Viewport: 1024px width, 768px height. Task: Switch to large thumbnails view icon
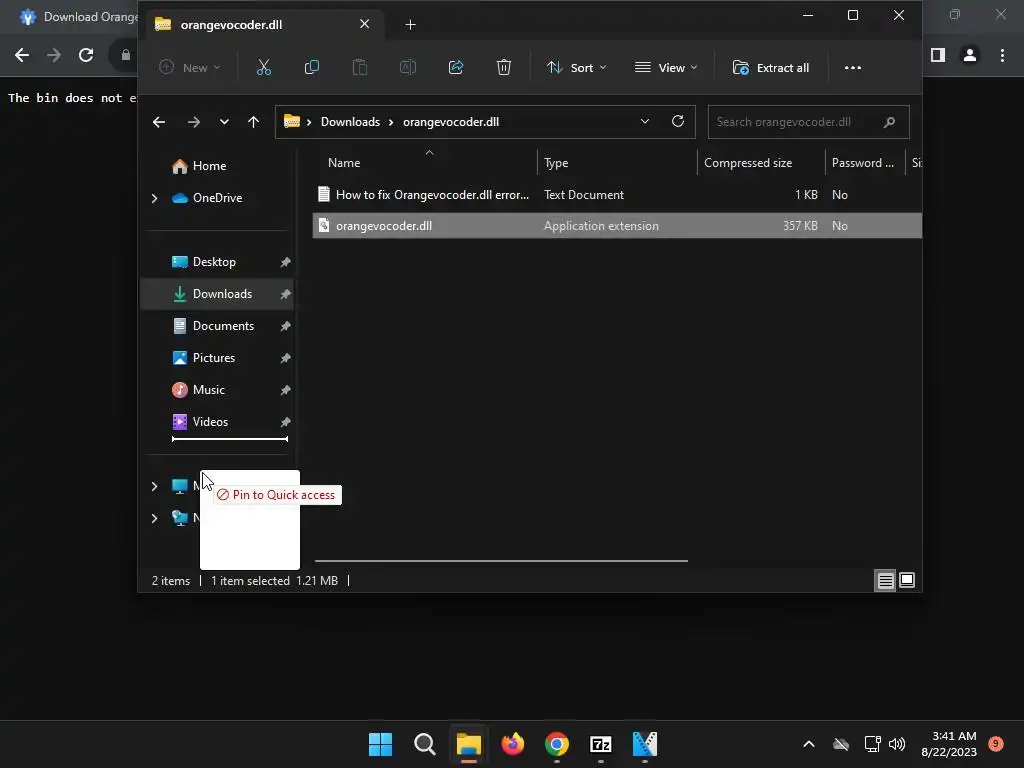point(907,580)
